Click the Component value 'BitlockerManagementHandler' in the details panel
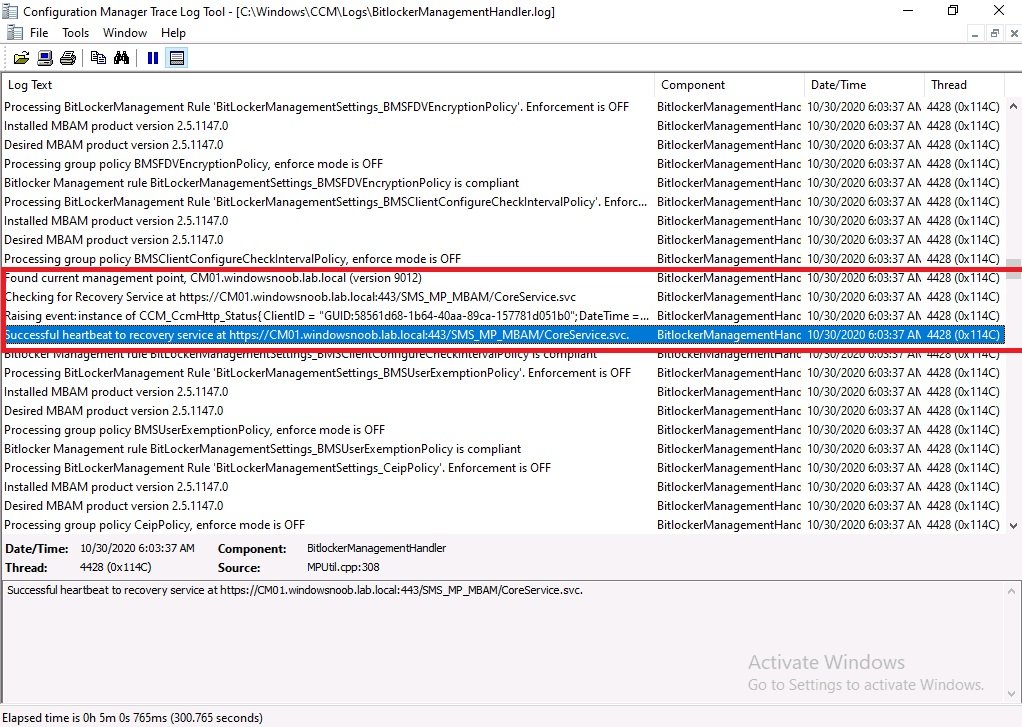Screen dimensions: 1022x727 tap(376, 548)
